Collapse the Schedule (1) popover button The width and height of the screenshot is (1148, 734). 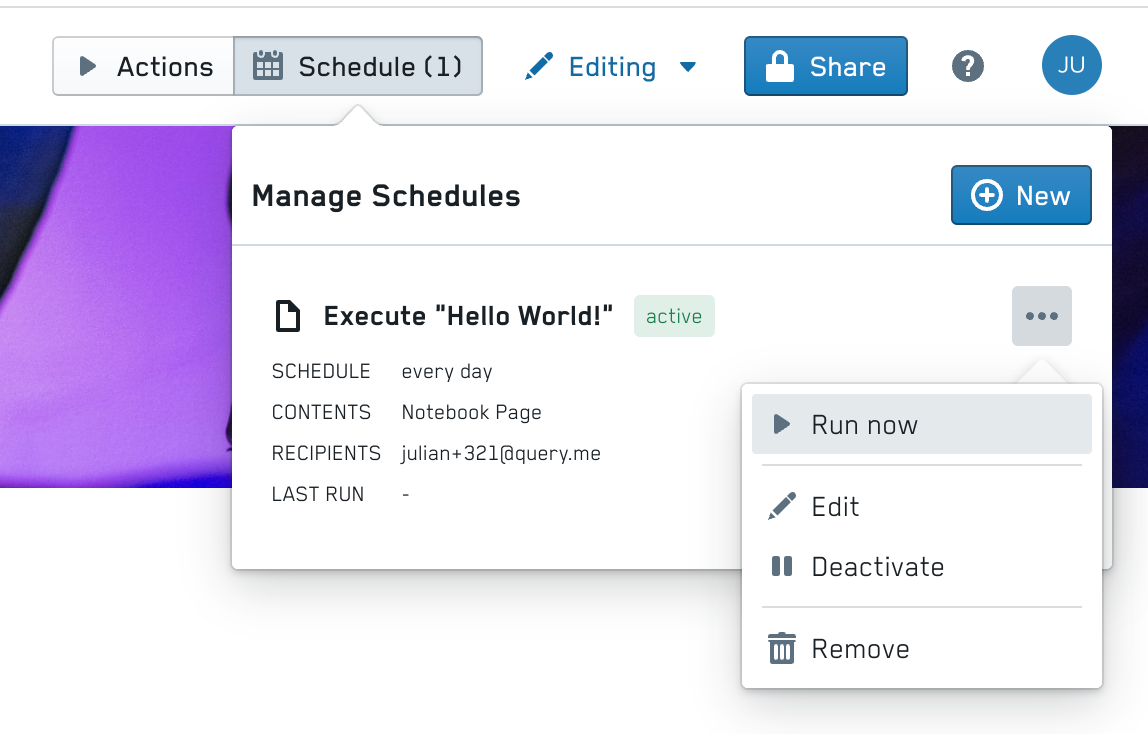pos(358,66)
